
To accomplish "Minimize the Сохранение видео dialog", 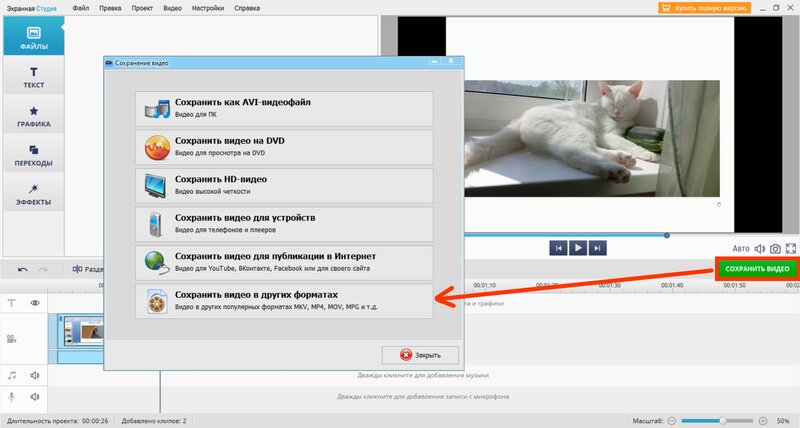I will click(x=434, y=62).
